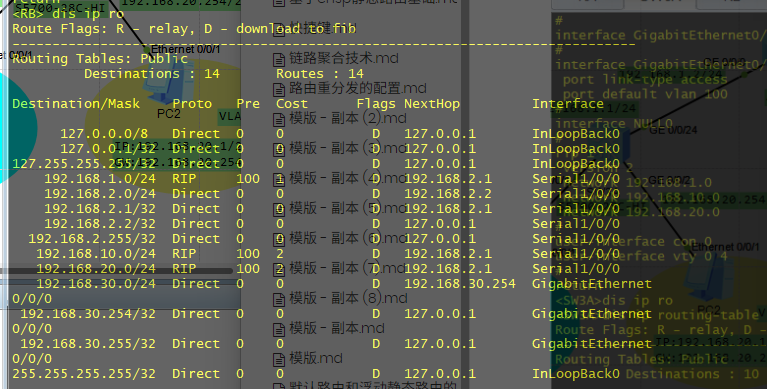Click 'port default vlan 100' config line

[645, 94]
